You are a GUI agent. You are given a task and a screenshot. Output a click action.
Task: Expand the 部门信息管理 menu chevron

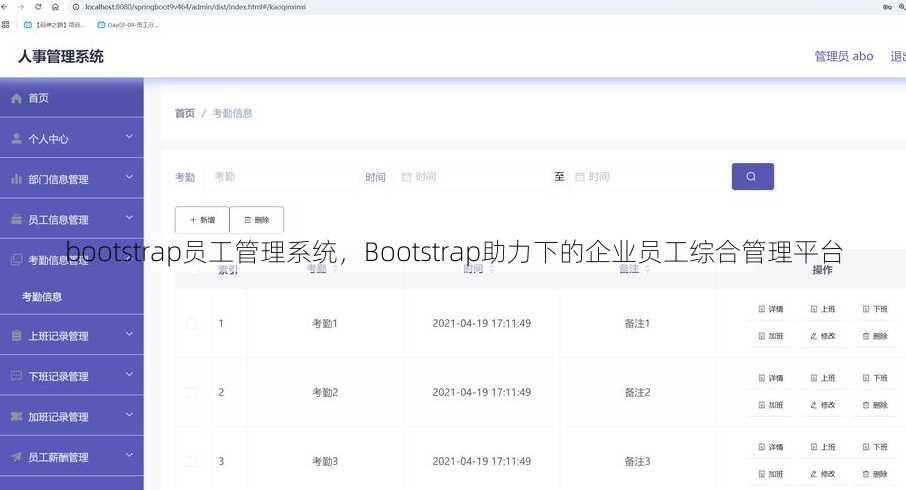coord(129,177)
